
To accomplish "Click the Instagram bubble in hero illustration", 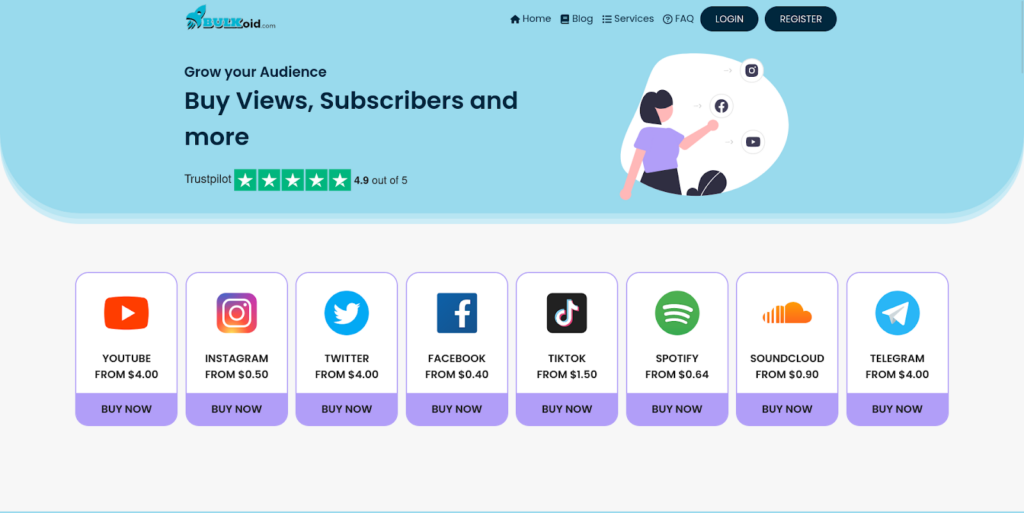I will pos(752,70).
